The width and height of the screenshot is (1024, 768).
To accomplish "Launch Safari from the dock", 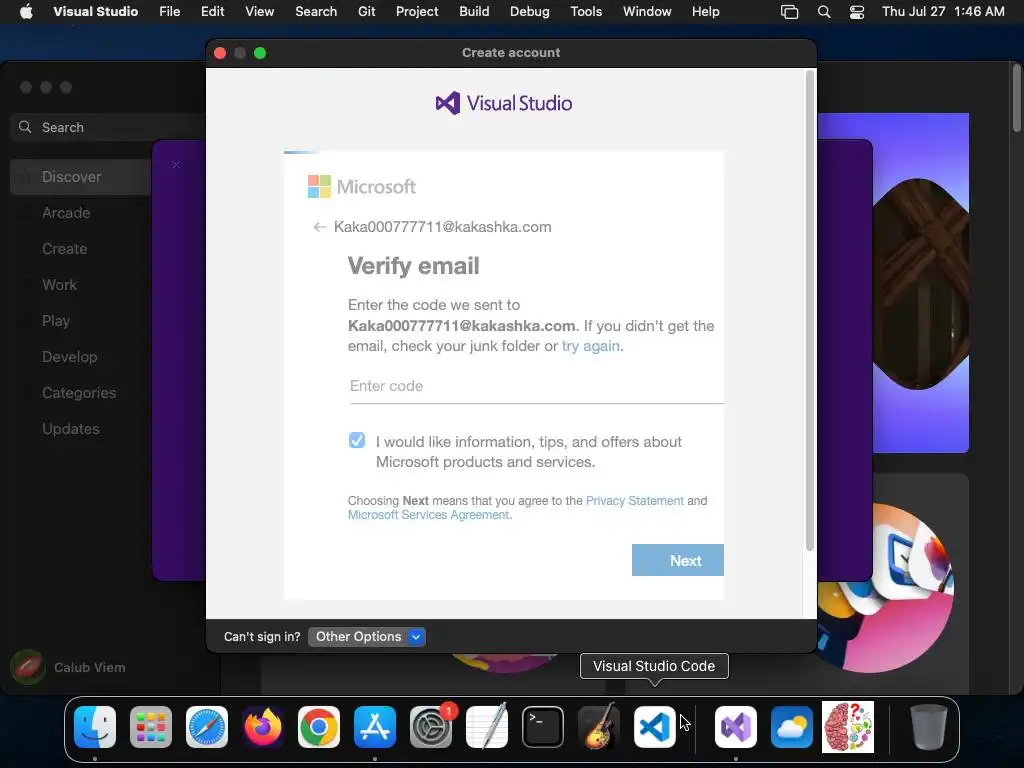I will point(207,727).
